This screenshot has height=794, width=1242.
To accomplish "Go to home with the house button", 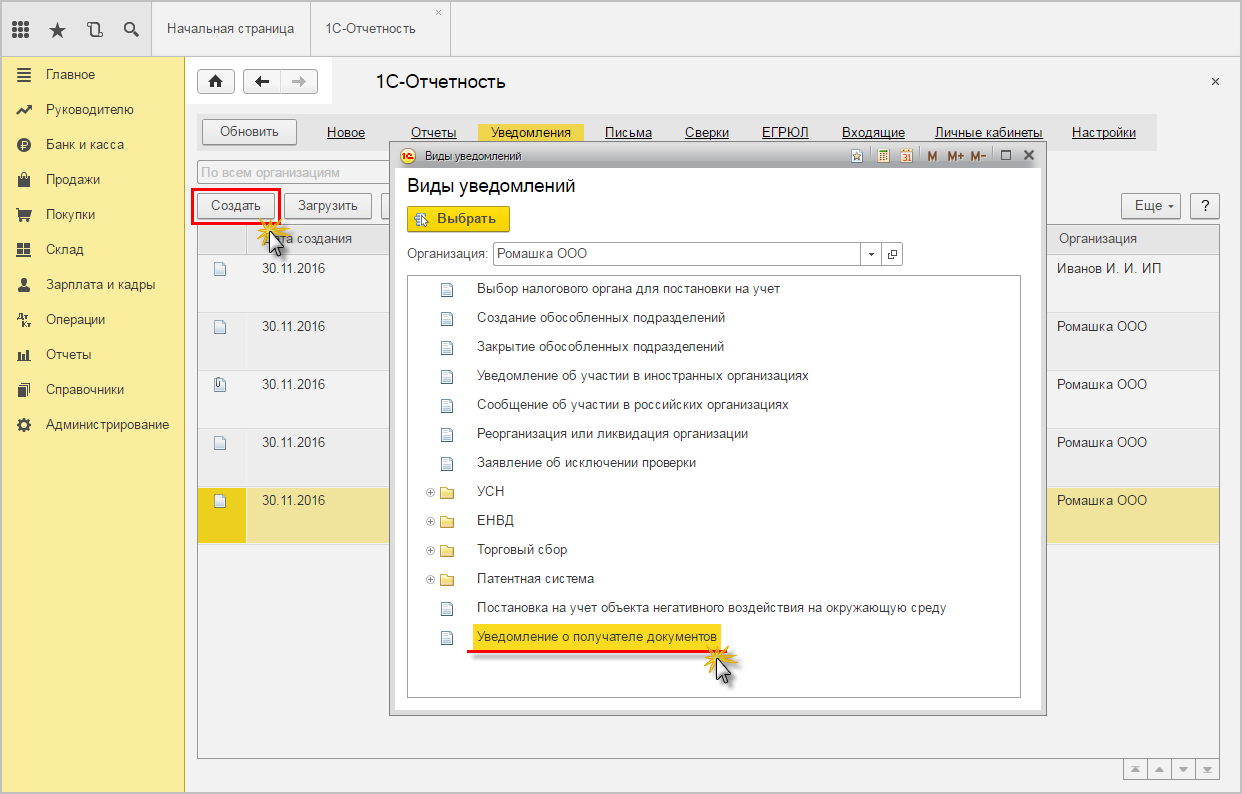I will tap(216, 82).
